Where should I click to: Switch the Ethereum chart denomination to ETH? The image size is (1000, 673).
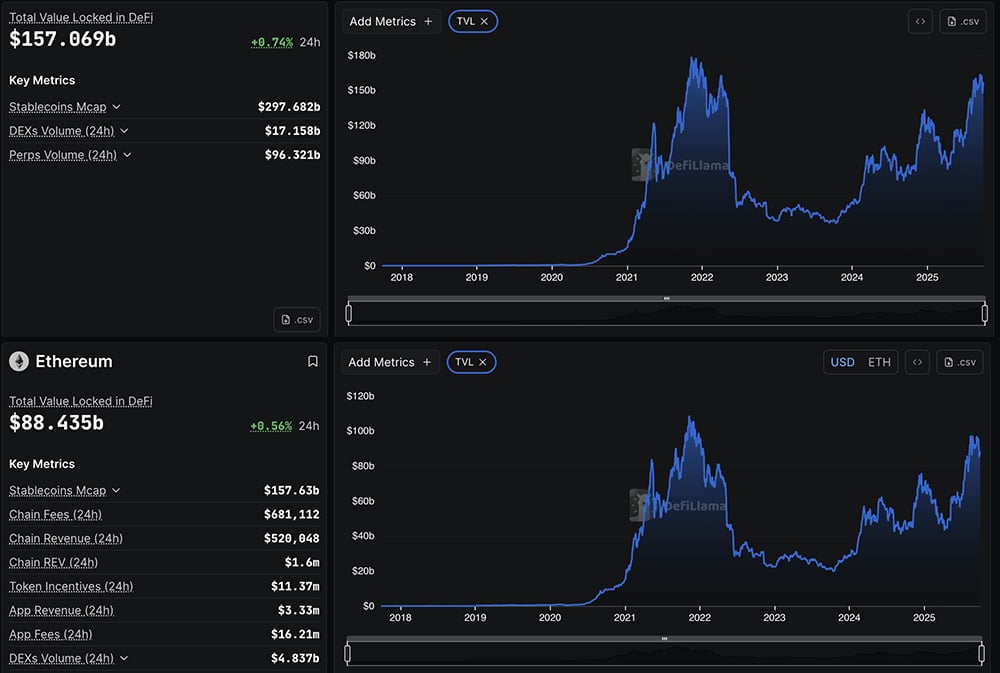pos(879,362)
